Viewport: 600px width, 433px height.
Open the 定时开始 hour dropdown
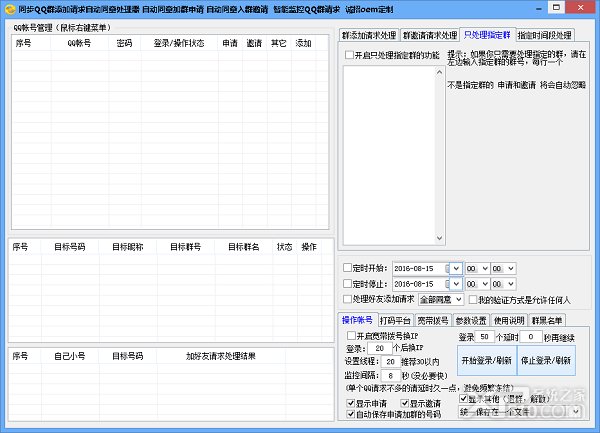coord(485,269)
